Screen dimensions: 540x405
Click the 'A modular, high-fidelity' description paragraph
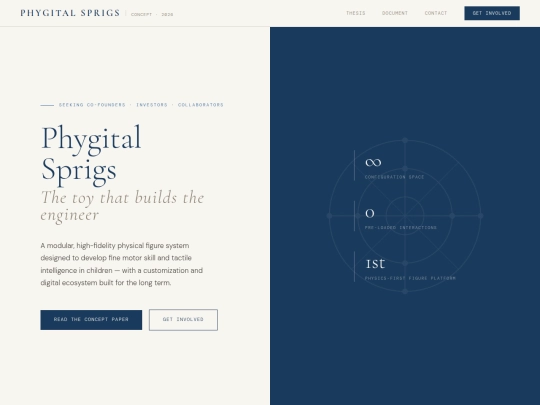[122, 264]
